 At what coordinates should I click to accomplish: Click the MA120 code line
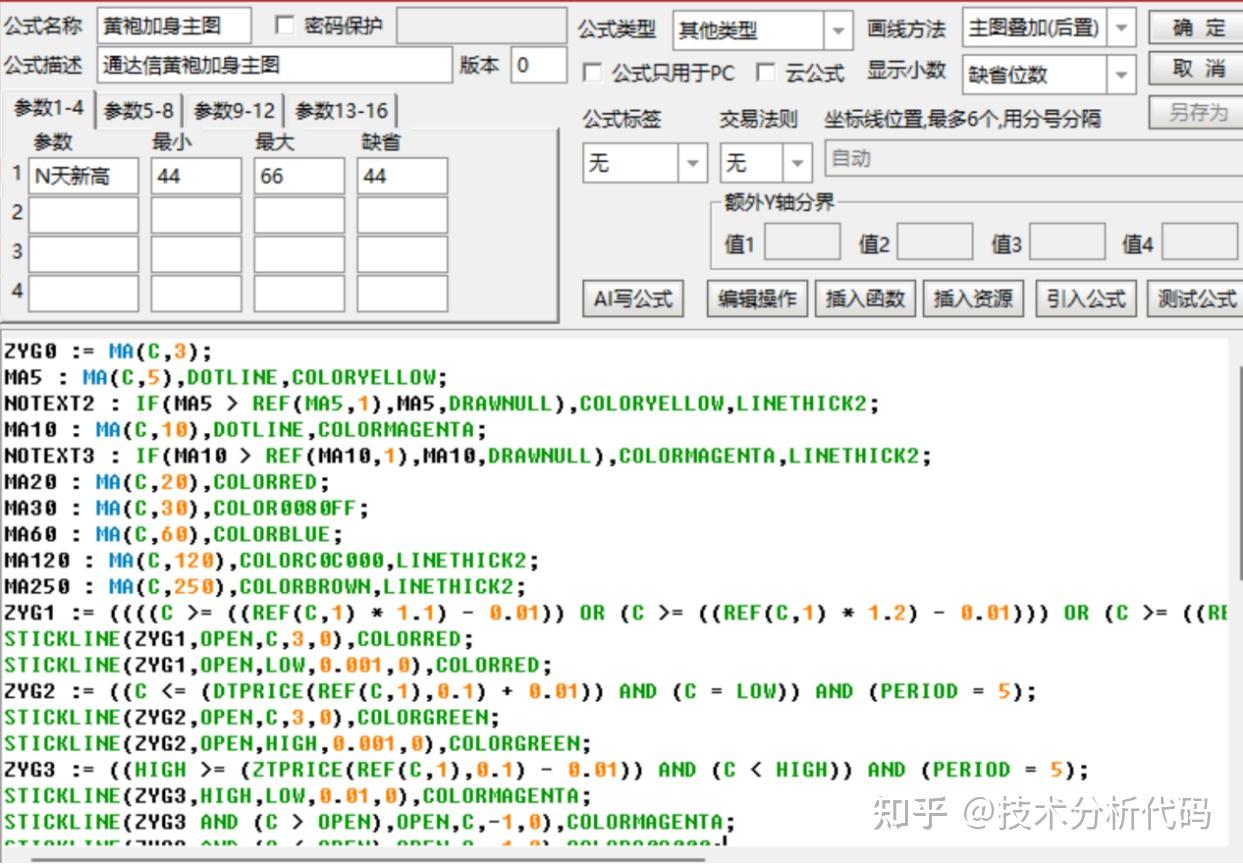[272, 560]
